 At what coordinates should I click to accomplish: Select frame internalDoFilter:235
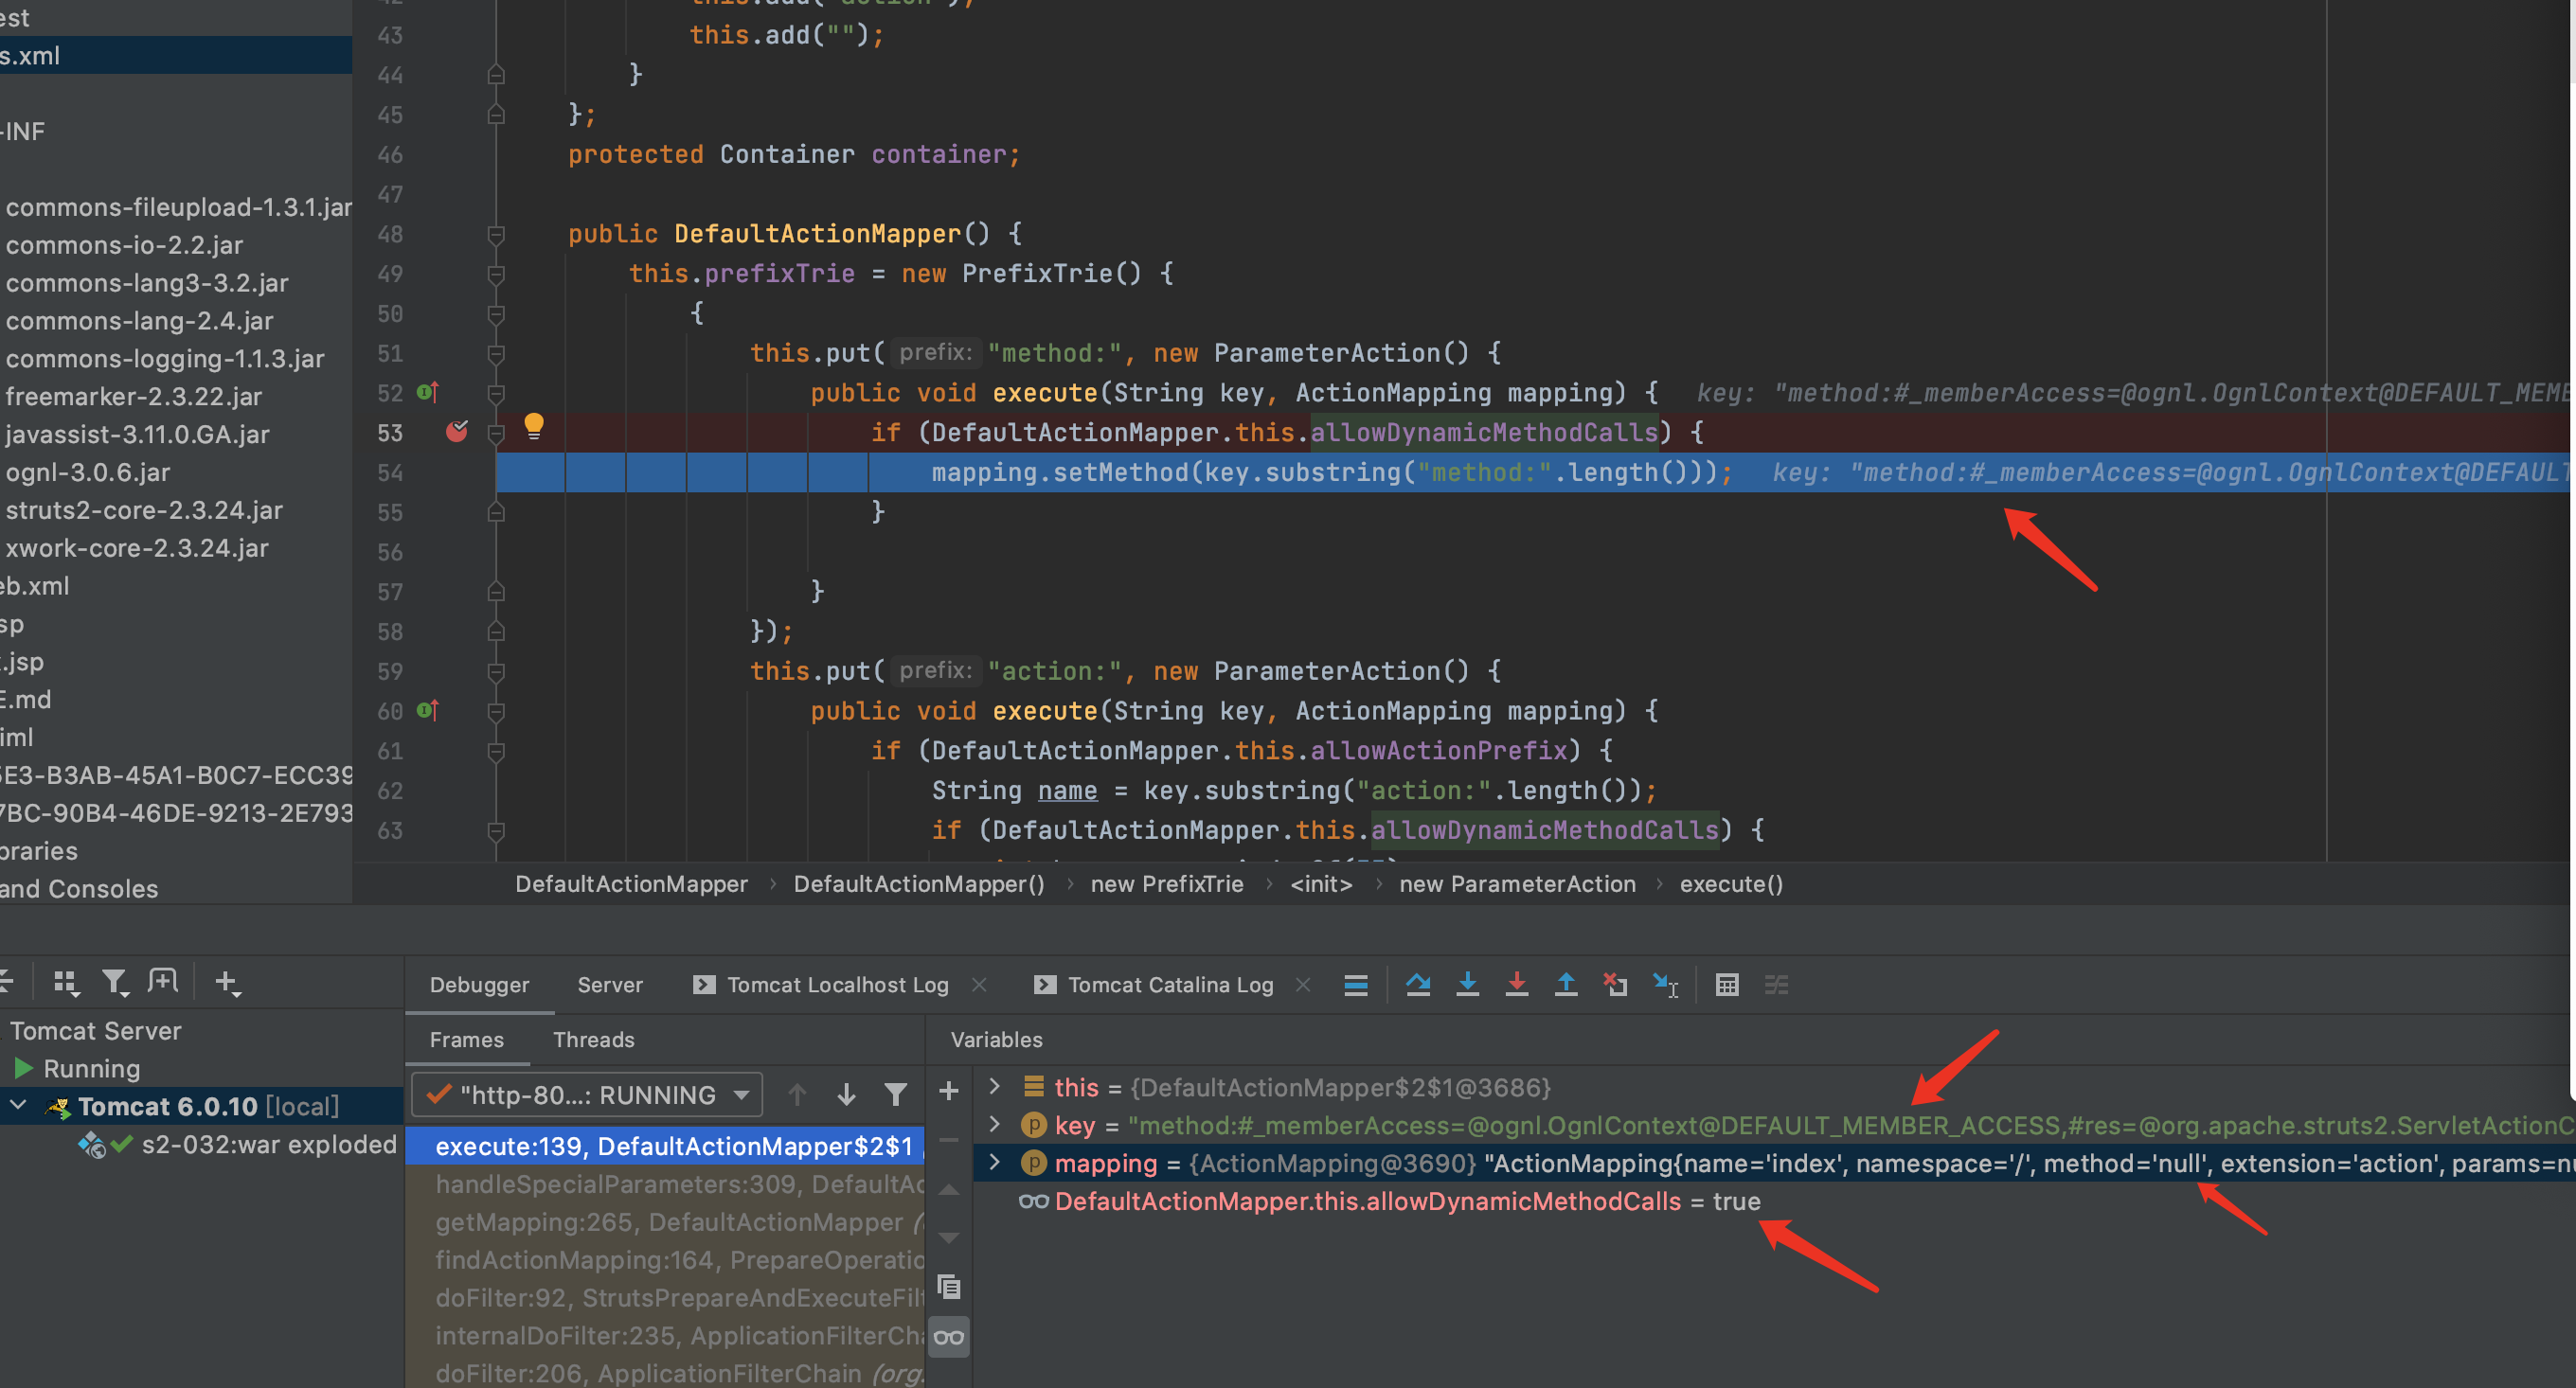click(x=666, y=1336)
